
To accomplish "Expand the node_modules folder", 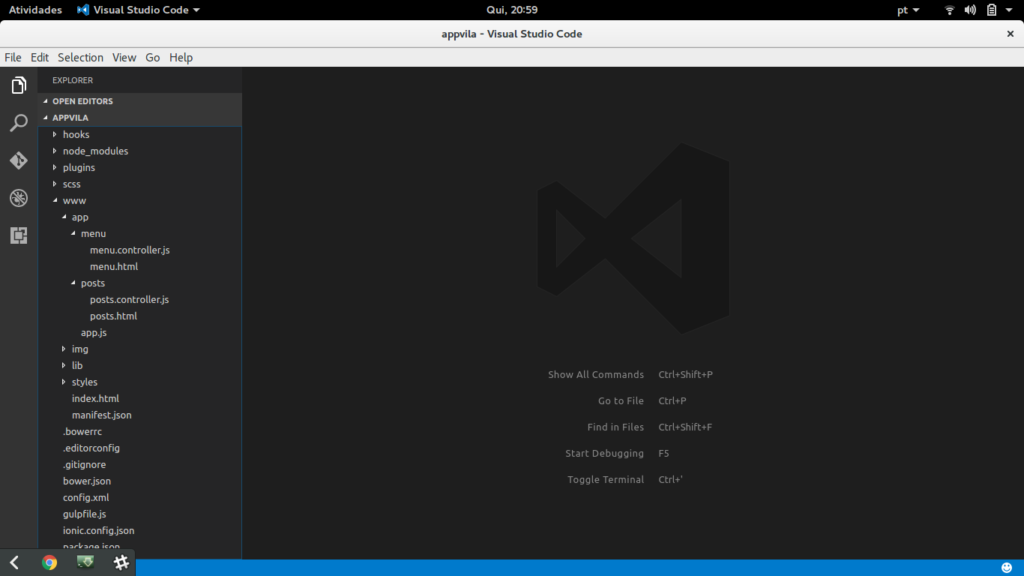I will [95, 151].
